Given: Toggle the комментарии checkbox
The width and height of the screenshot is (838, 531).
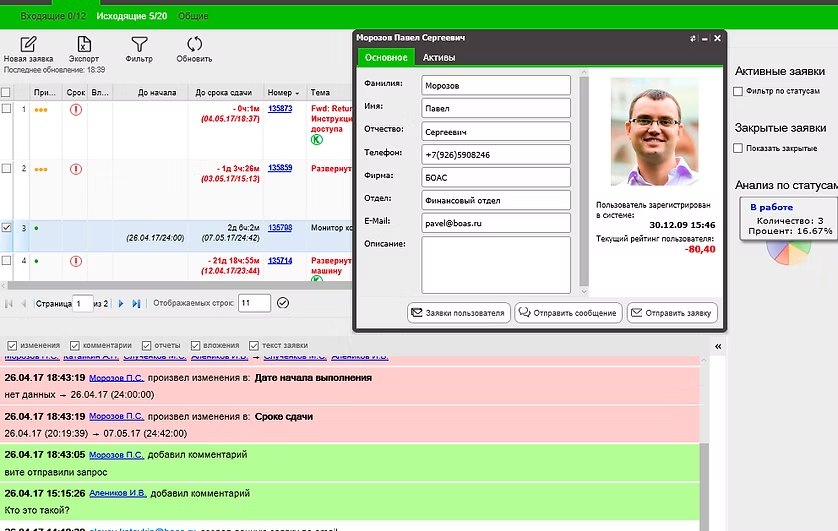Looking at the screenshot, I should coord(75,346).
